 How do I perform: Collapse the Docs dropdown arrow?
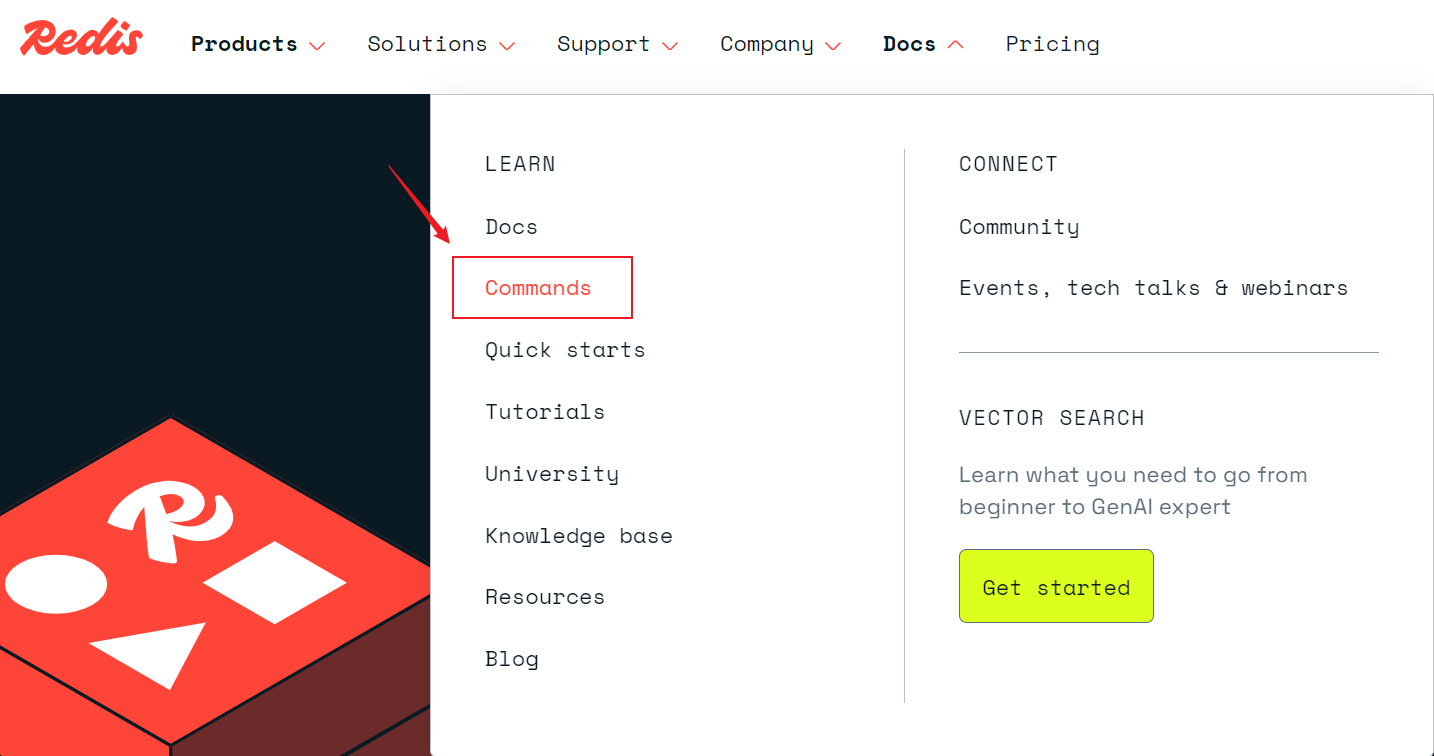956,43
